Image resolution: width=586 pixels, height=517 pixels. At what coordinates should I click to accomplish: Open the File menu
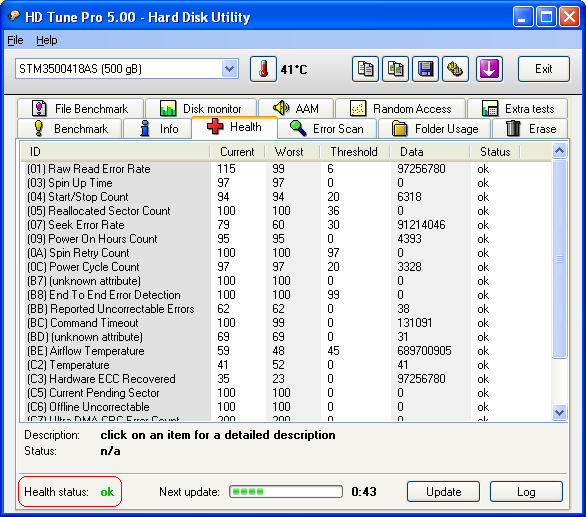click(x=15, y=40)
